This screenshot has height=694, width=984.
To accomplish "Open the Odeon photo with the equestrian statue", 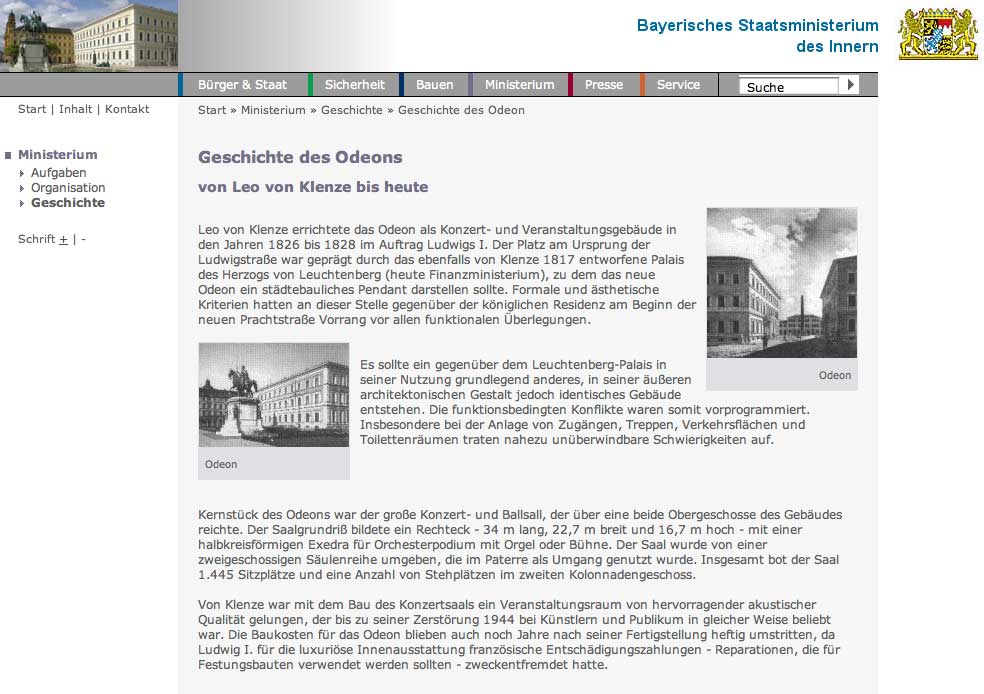I will point(273,395).
